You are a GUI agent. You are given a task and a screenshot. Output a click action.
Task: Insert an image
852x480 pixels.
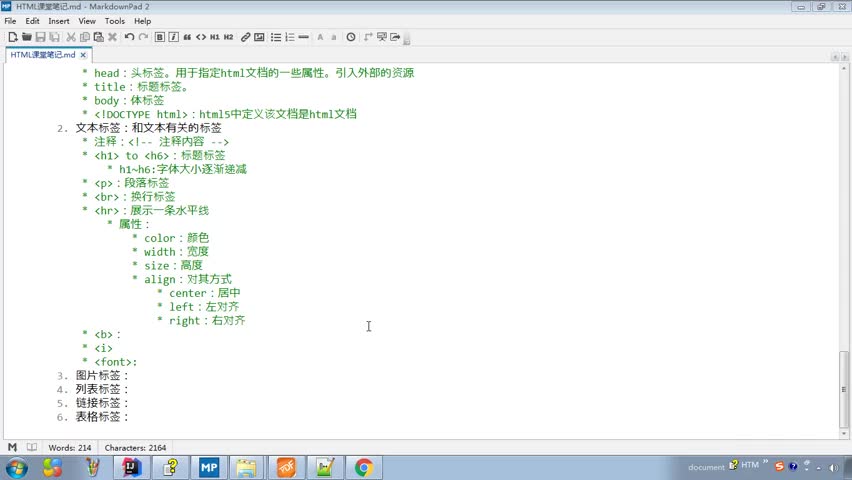point(259,37)
